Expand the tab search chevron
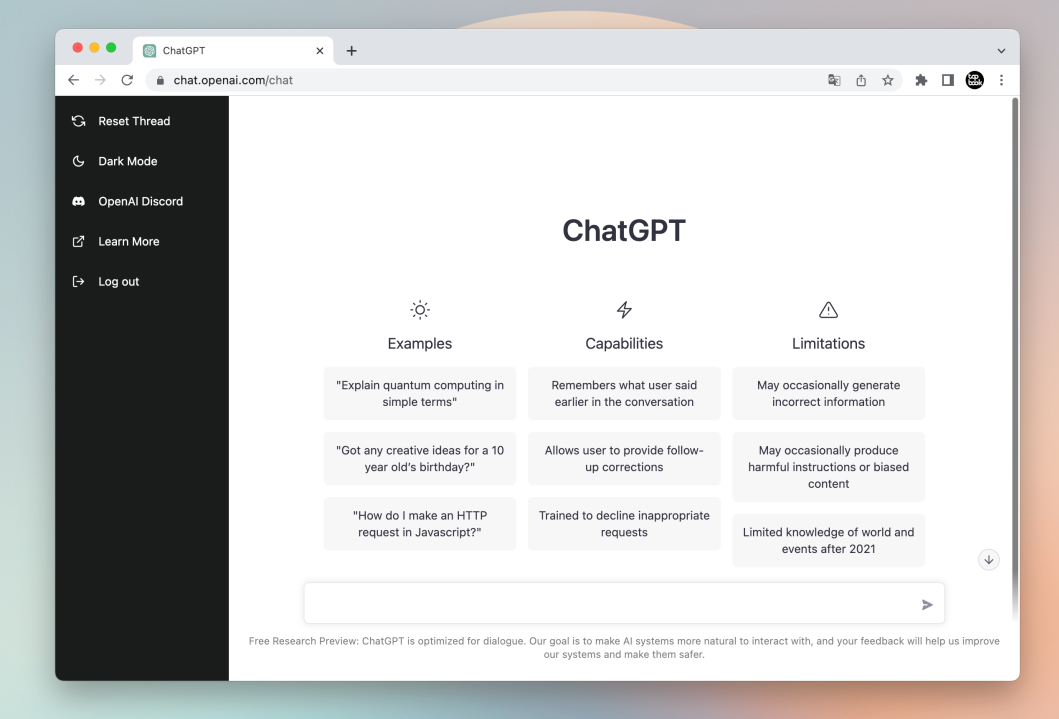This screenshot has width=1059, height=719. [x=1001, y=50]
